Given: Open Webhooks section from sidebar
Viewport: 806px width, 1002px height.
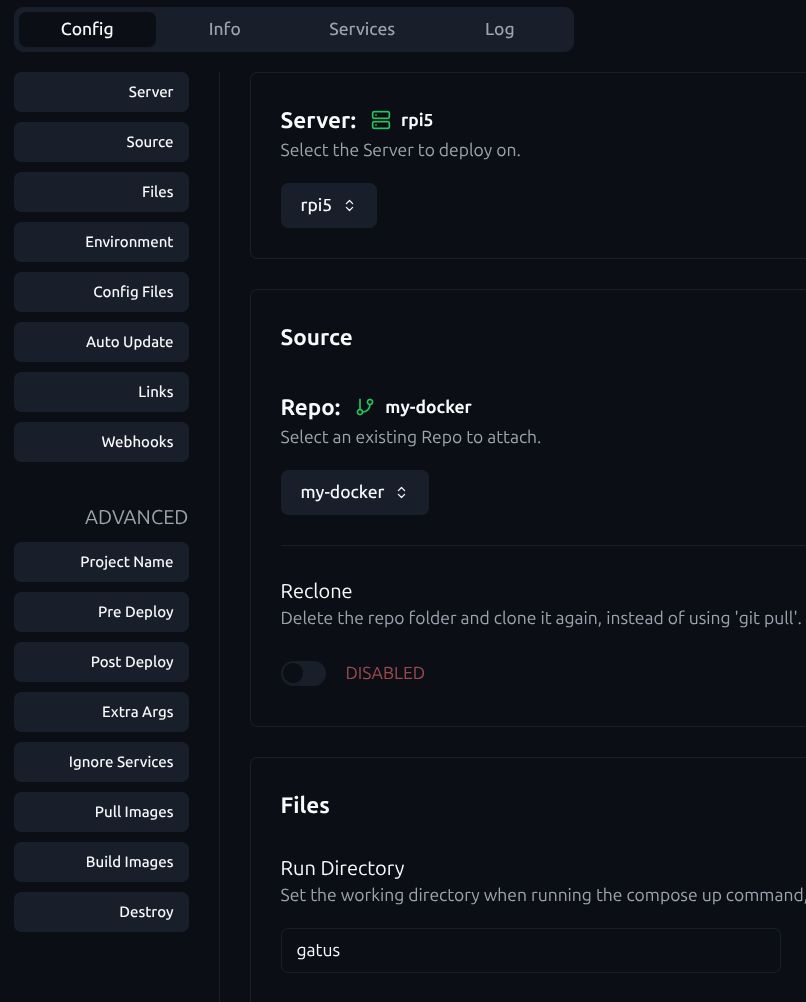Looking at the screenshot, I should pos(101,442).
